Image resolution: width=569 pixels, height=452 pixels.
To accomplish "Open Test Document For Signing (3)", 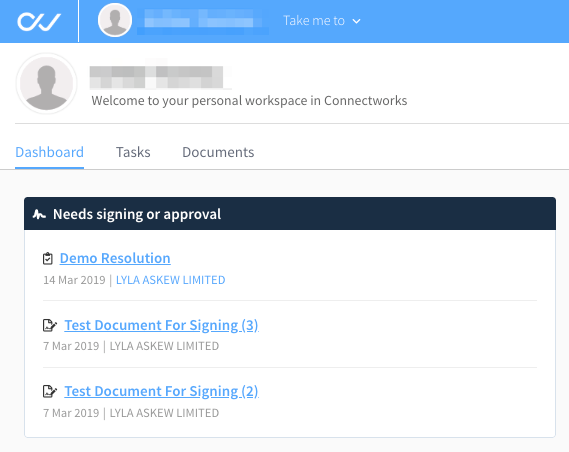I will (x=161, y=325).
